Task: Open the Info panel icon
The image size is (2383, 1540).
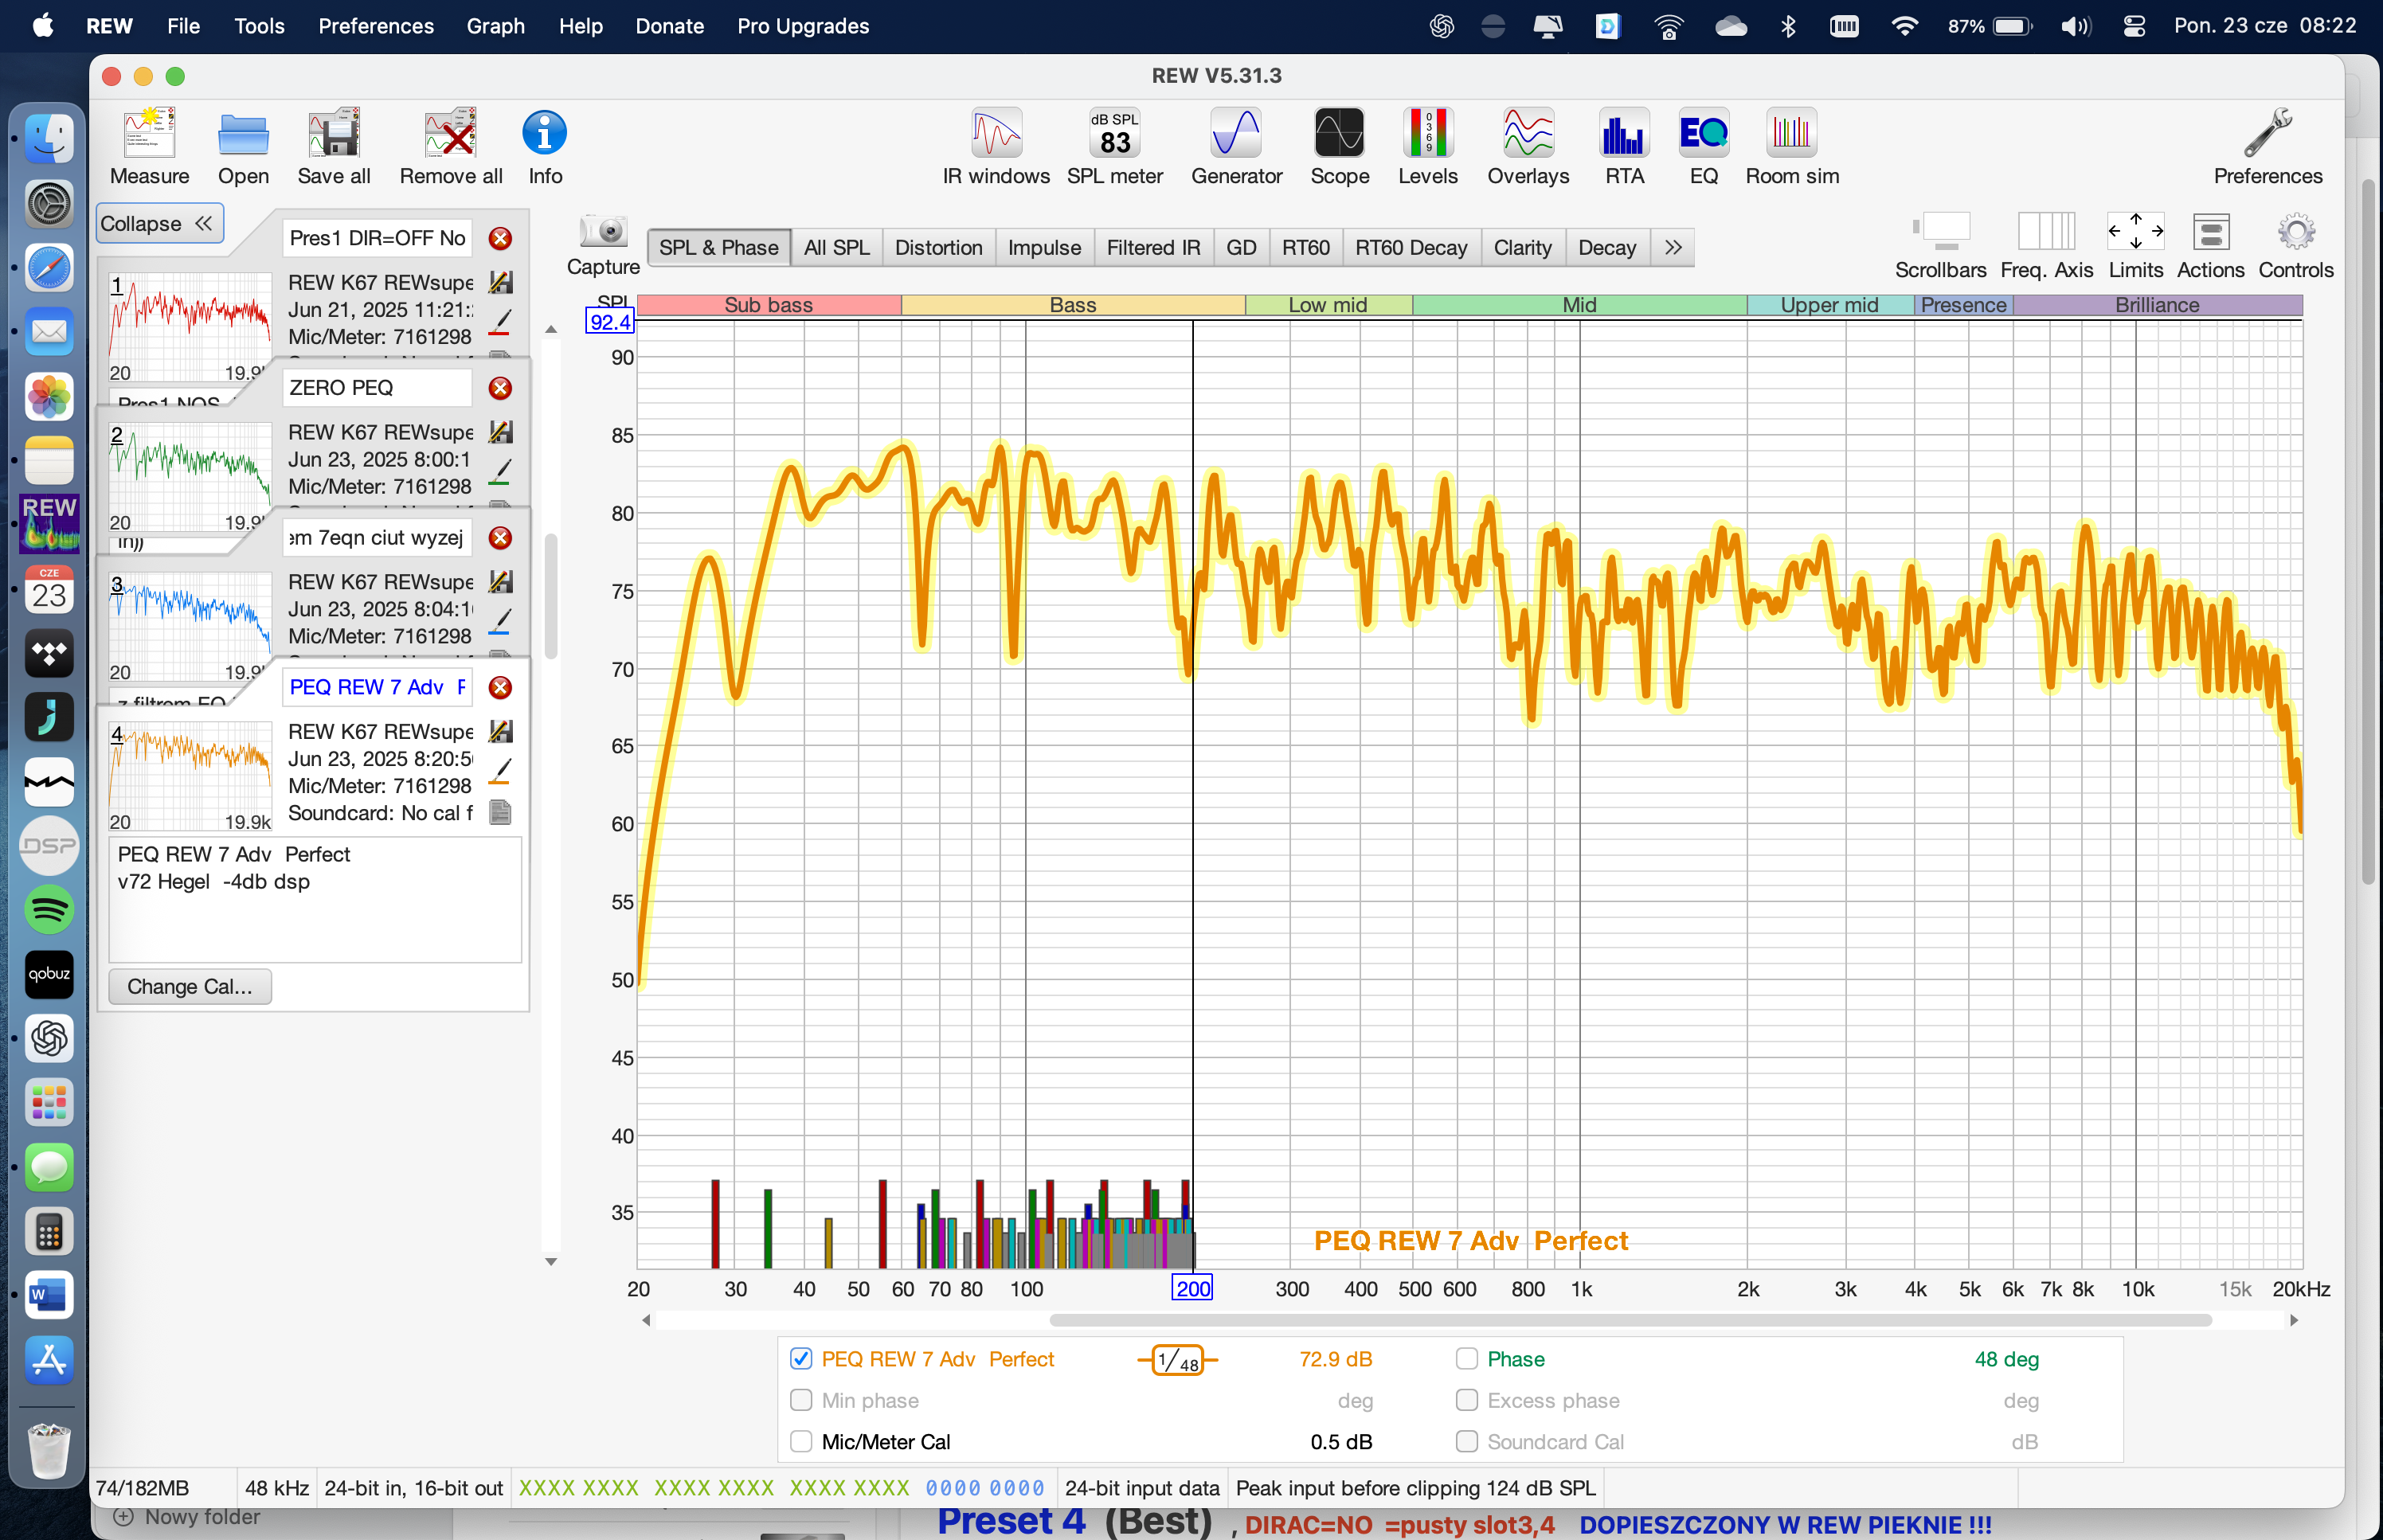Action: click(545, 147)
